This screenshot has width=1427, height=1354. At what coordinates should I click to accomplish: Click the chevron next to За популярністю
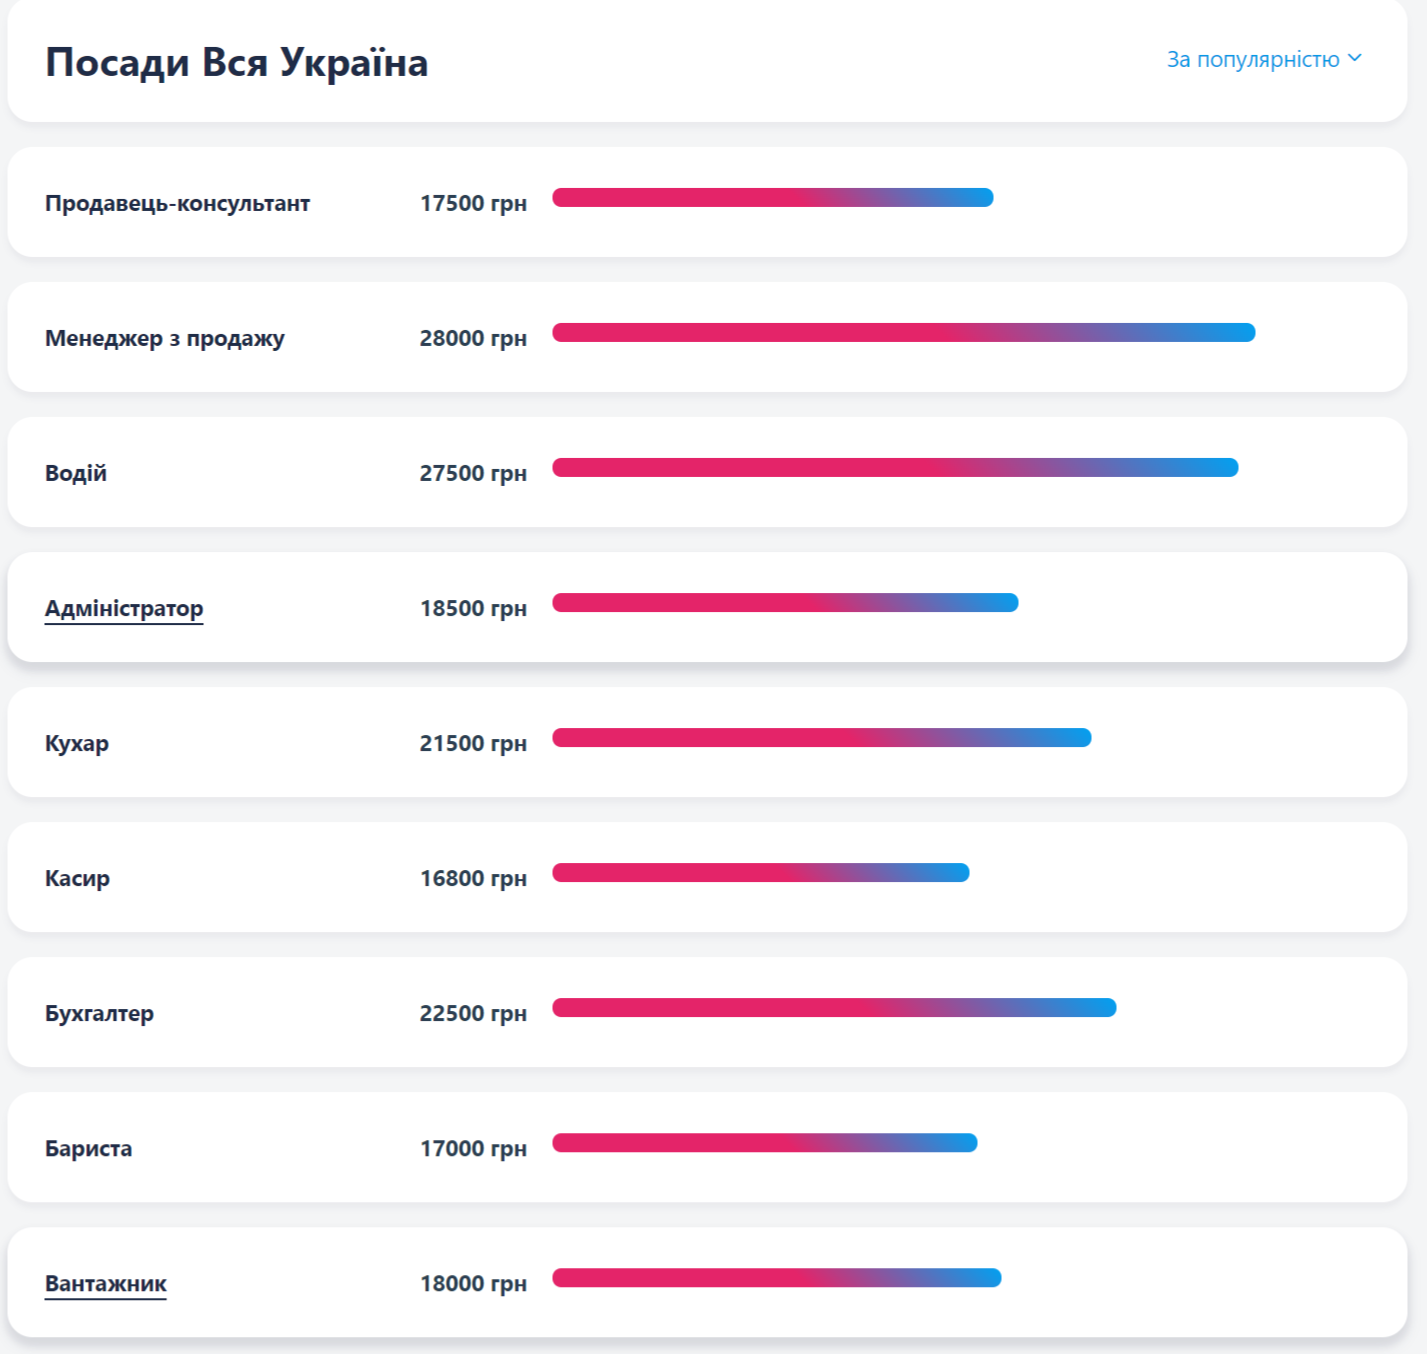[1355, 58]
